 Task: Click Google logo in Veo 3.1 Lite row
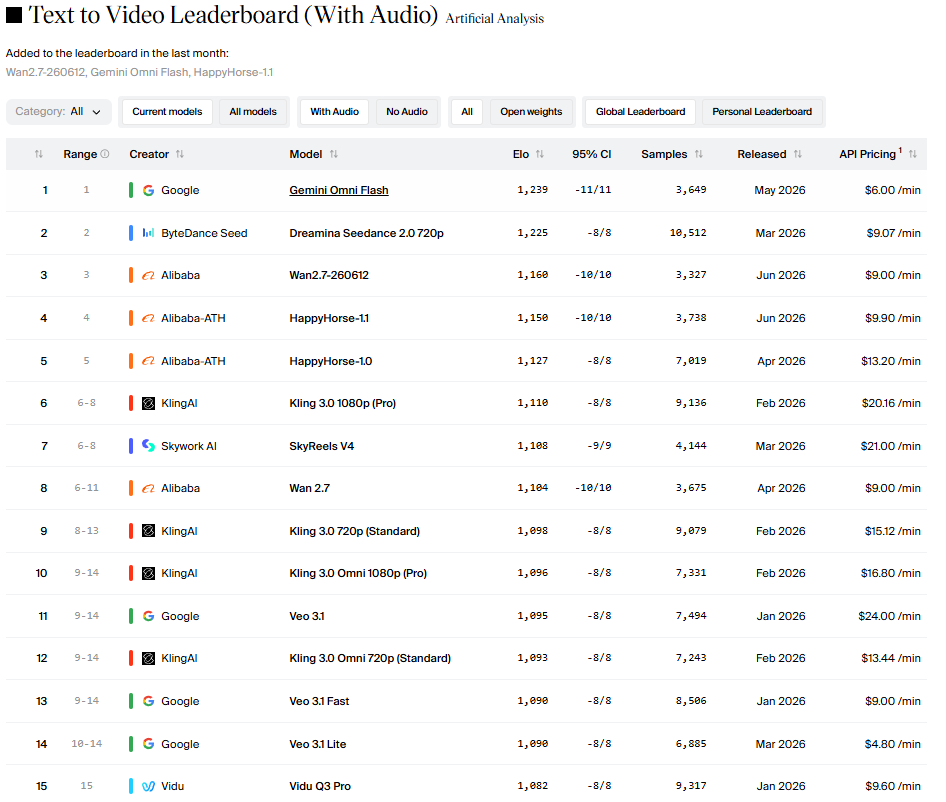tap(148, 744)
